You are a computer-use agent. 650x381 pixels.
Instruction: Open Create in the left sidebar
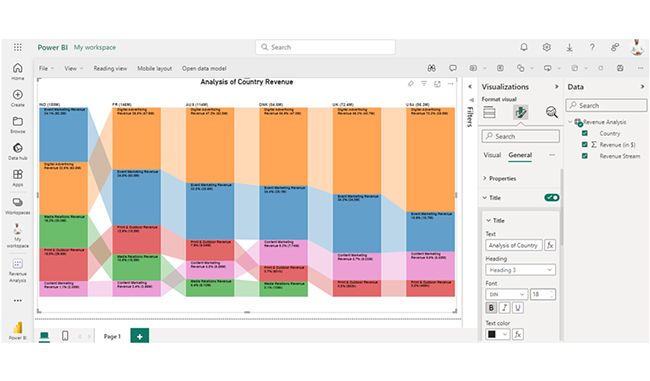(x=17, y=98)
